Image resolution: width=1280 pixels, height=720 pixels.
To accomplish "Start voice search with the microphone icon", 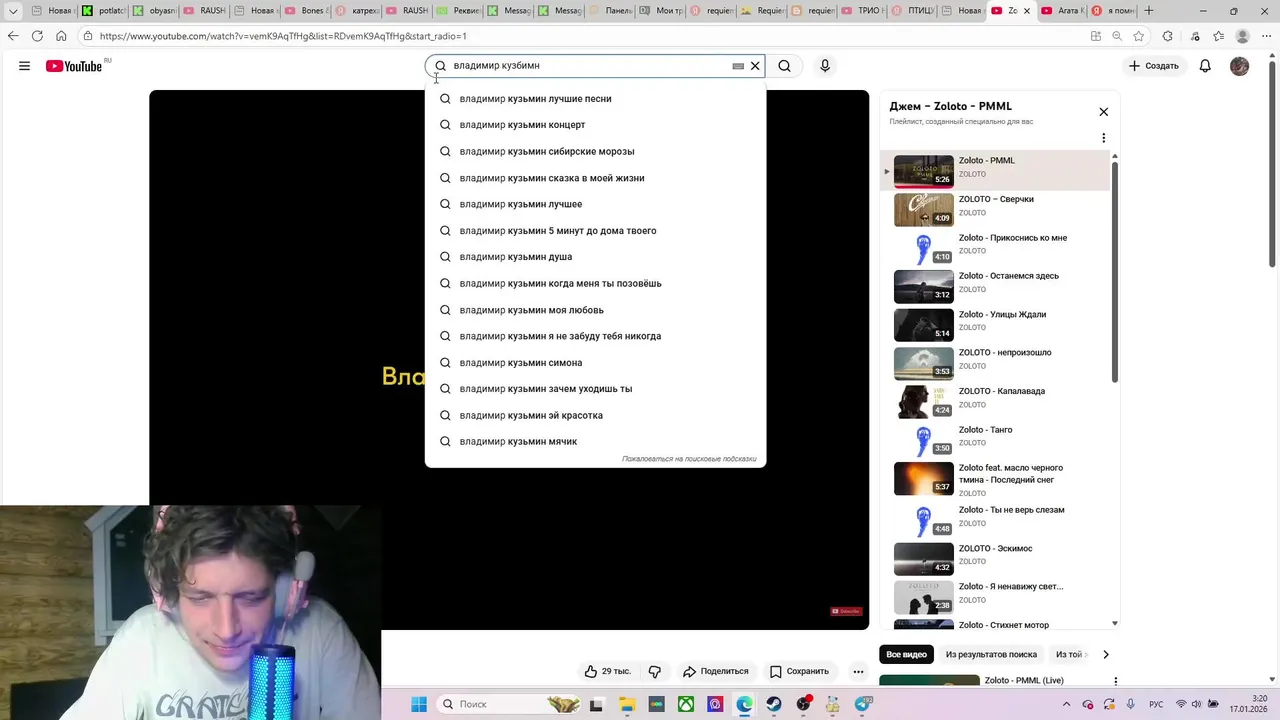I will (825, 66).
